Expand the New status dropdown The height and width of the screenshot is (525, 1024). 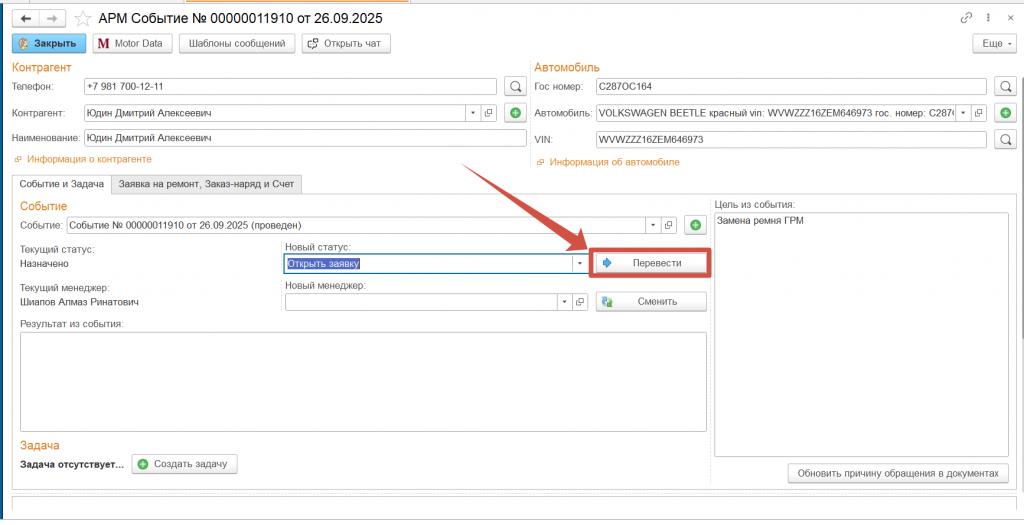[579, 264]
